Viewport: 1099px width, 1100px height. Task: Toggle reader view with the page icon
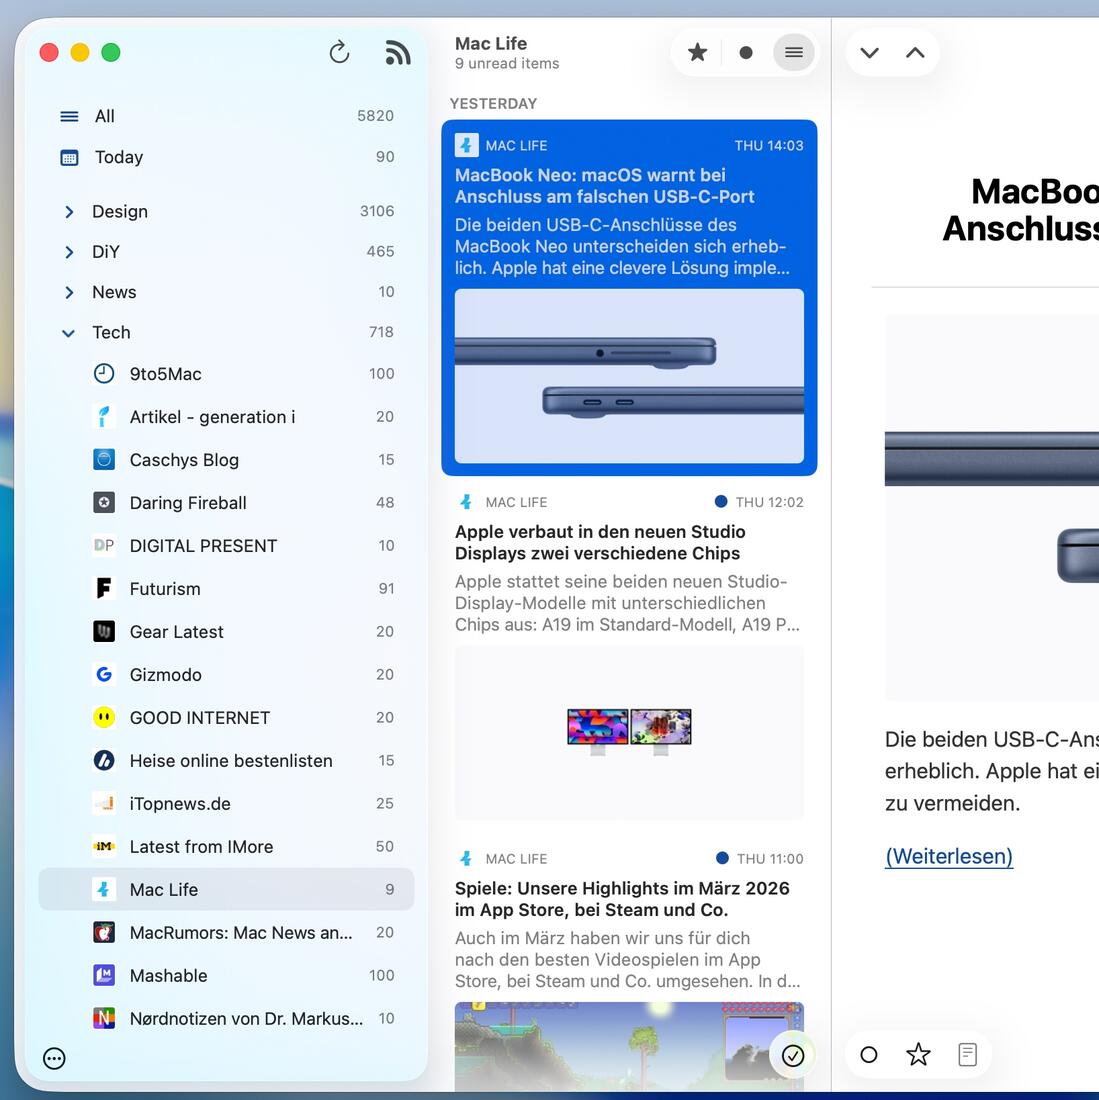tap(967, 1054)
